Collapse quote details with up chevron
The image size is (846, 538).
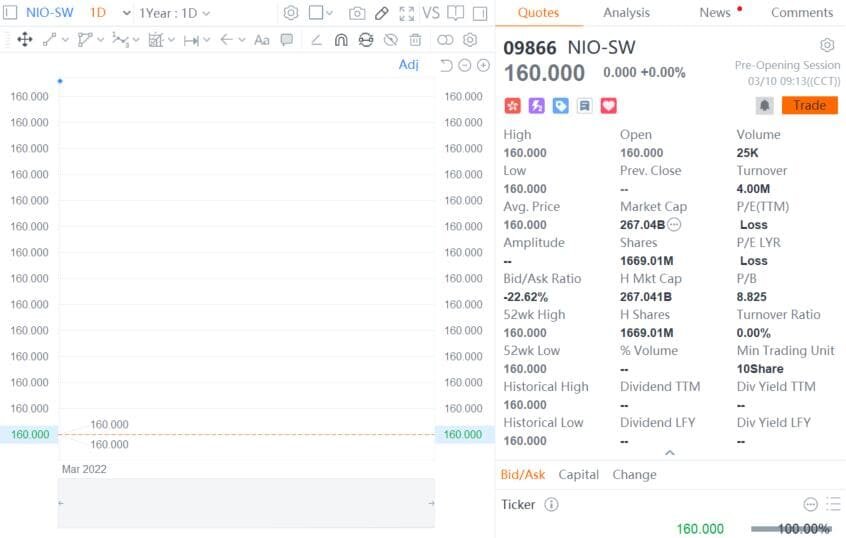click(x=670, y=452)
